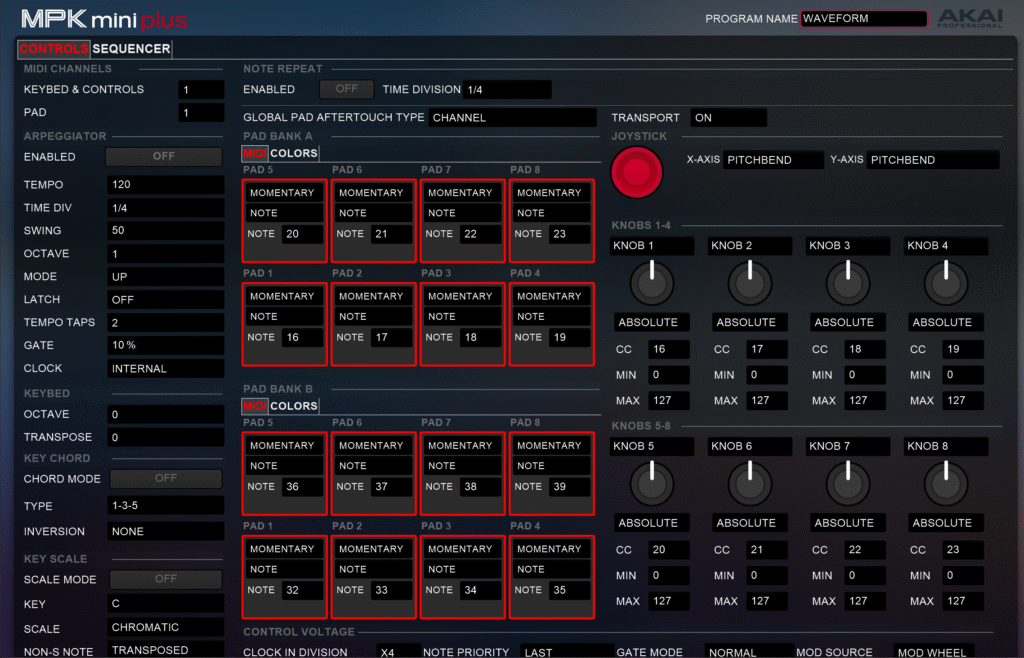
Task: Select Pad Bank B MIDI tab
Action: pyautogui.click(x=255, y=406)
